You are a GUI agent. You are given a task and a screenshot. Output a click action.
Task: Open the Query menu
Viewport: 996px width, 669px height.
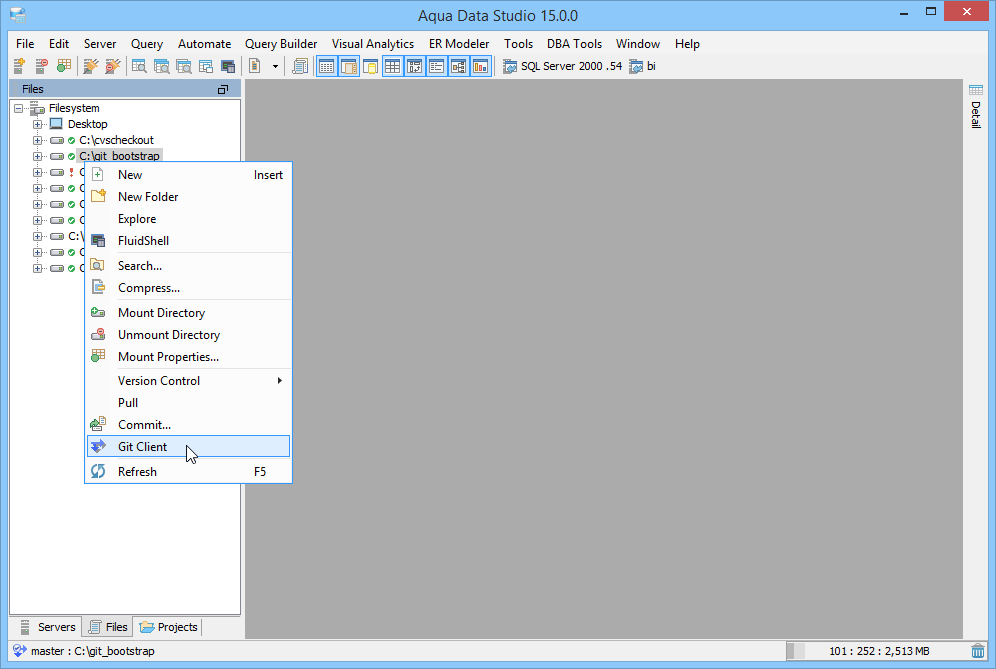pyautogui.click(x=147, y=44)
